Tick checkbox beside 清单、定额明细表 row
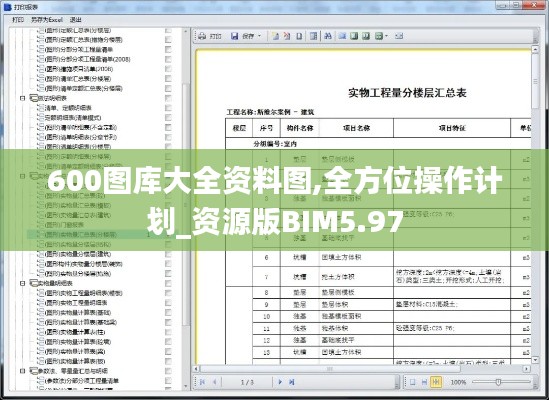This screenshot has height=400, width=549. tap(168, 108)
